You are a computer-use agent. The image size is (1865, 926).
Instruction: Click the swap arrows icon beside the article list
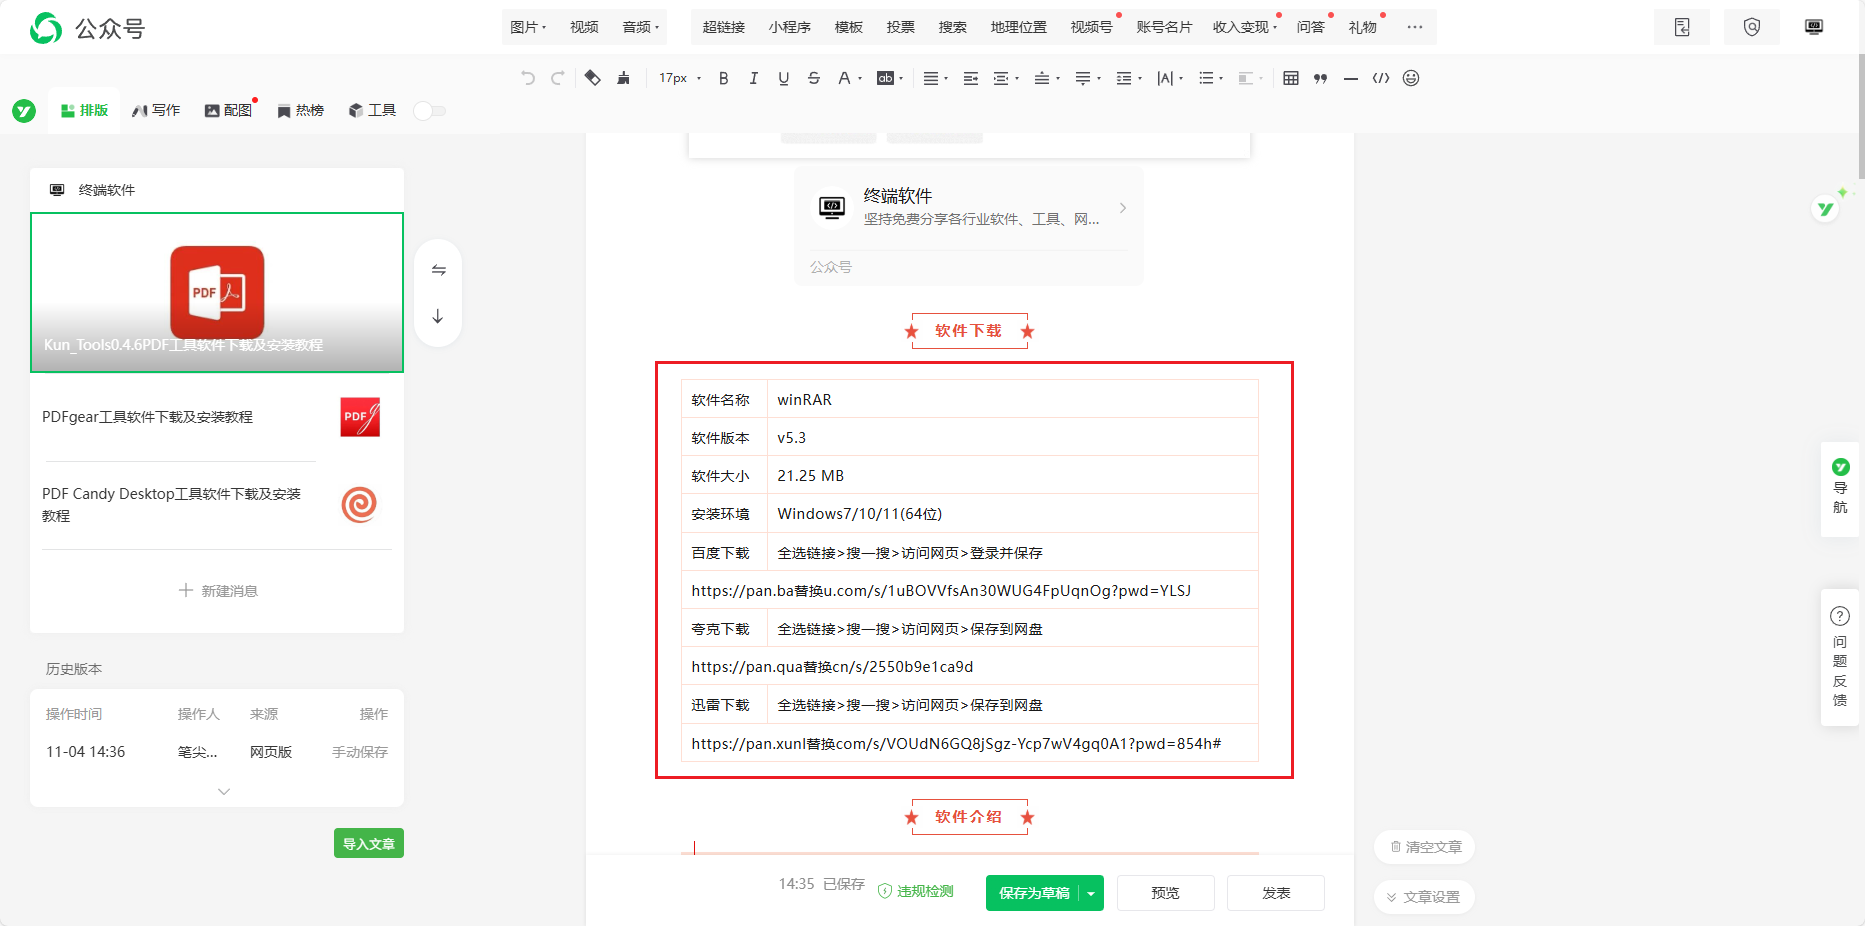coord(438,270)
